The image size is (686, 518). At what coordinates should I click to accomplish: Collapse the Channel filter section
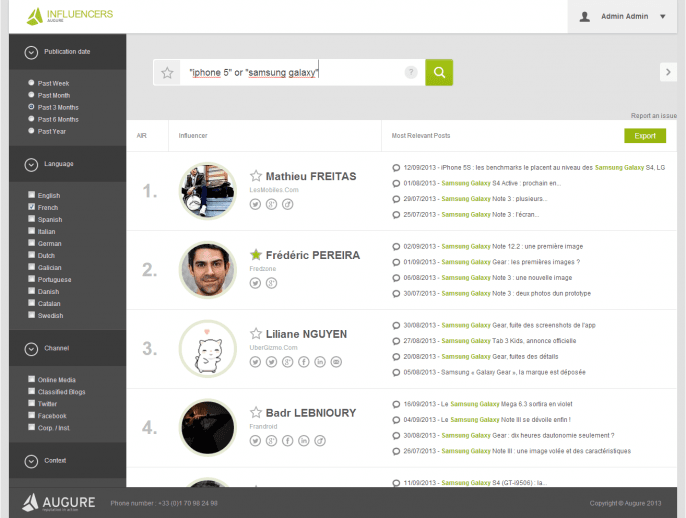coord(31,349)
